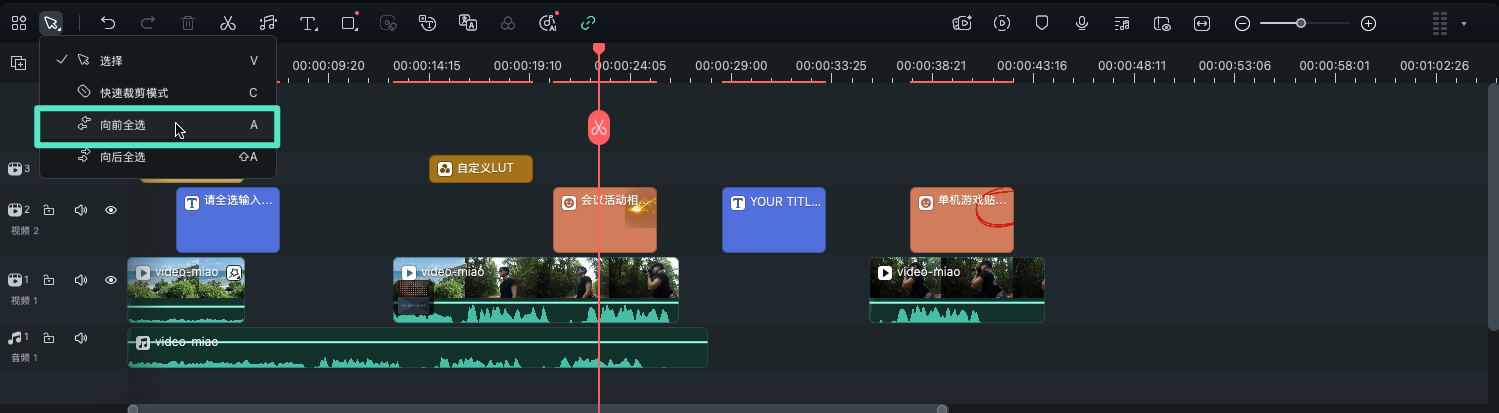Select the 自定义LUT effect clip
The image size is (1499, 413).
[481, 168]
